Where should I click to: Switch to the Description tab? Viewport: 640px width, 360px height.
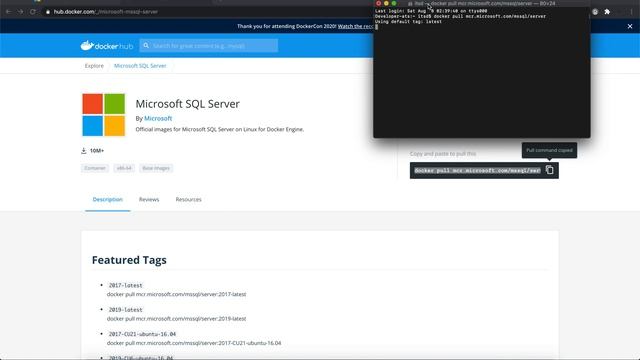coord(108,200)
